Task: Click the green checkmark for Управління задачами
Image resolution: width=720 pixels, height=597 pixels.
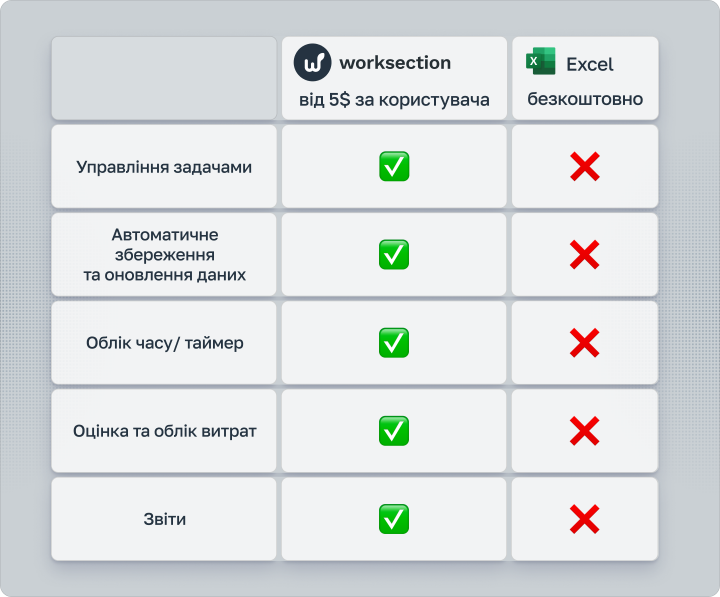Action: 394,166
